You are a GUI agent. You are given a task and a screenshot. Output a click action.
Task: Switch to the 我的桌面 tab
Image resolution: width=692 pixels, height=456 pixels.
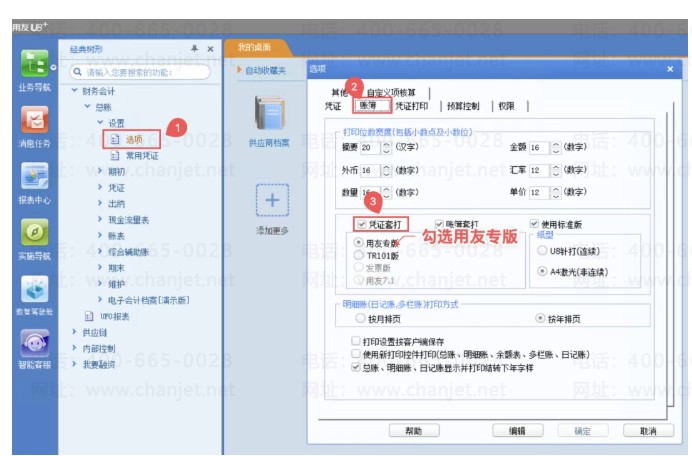(255, 47)
